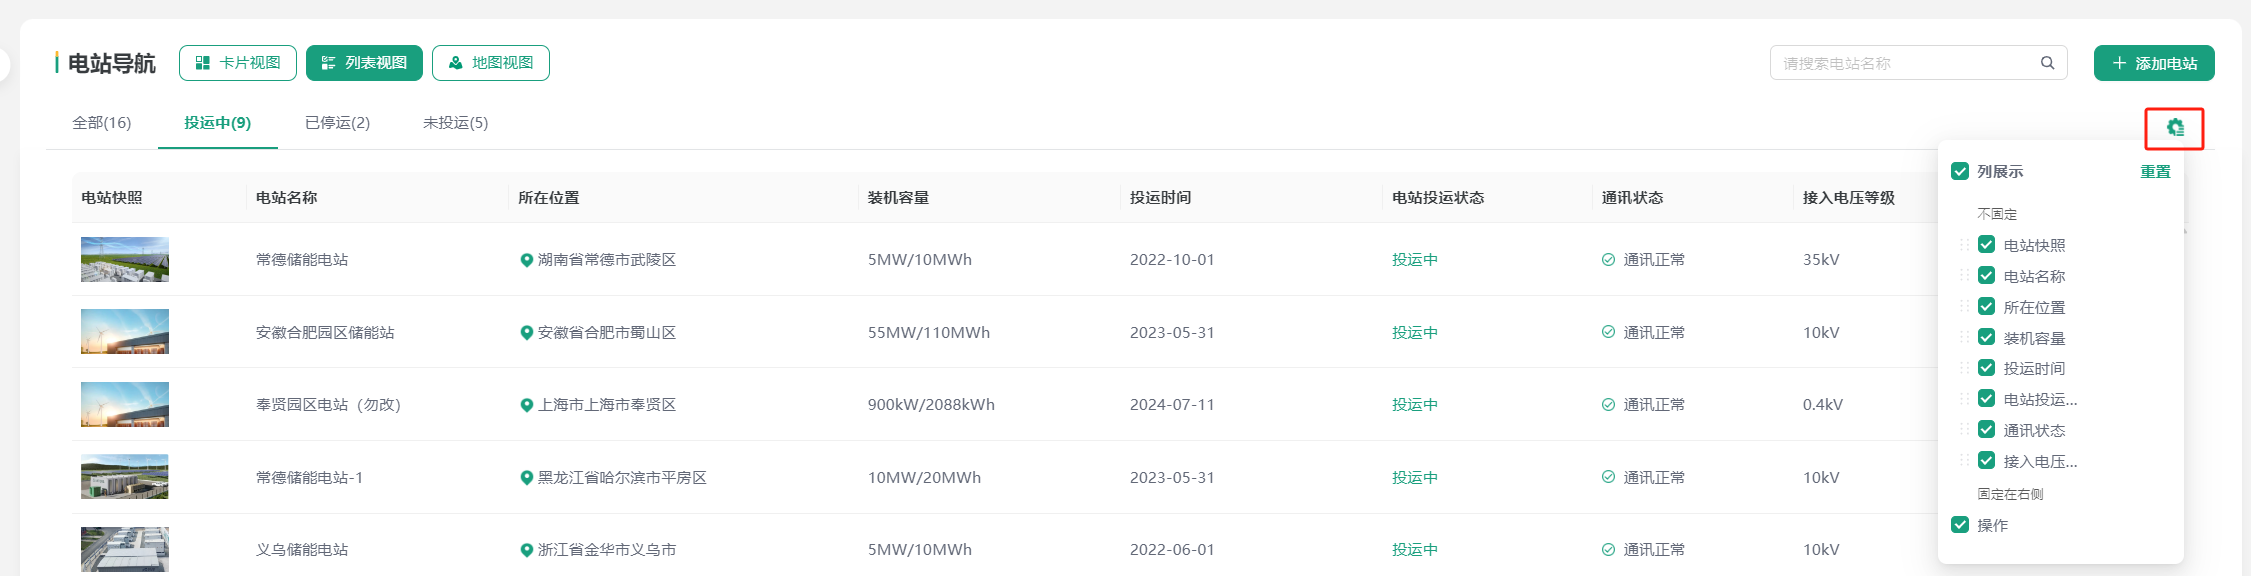Click location pin for 上海市上海市奉贤区
This screenshot has width=2251, height=576.
[x=526, y=405]
